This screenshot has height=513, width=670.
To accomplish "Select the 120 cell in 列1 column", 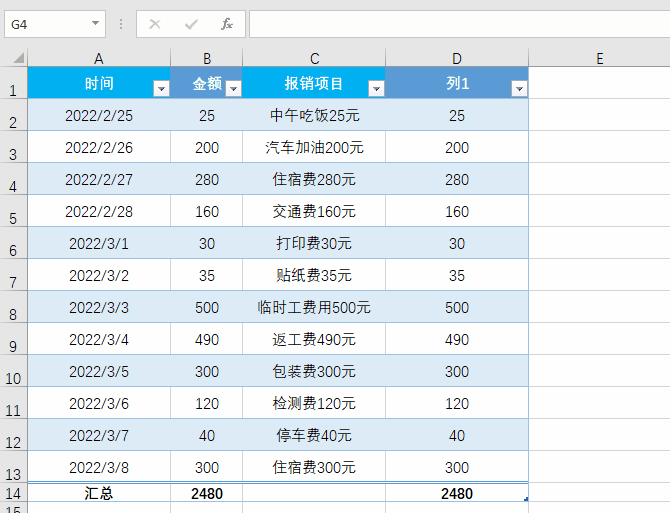I will coord(457,404).
